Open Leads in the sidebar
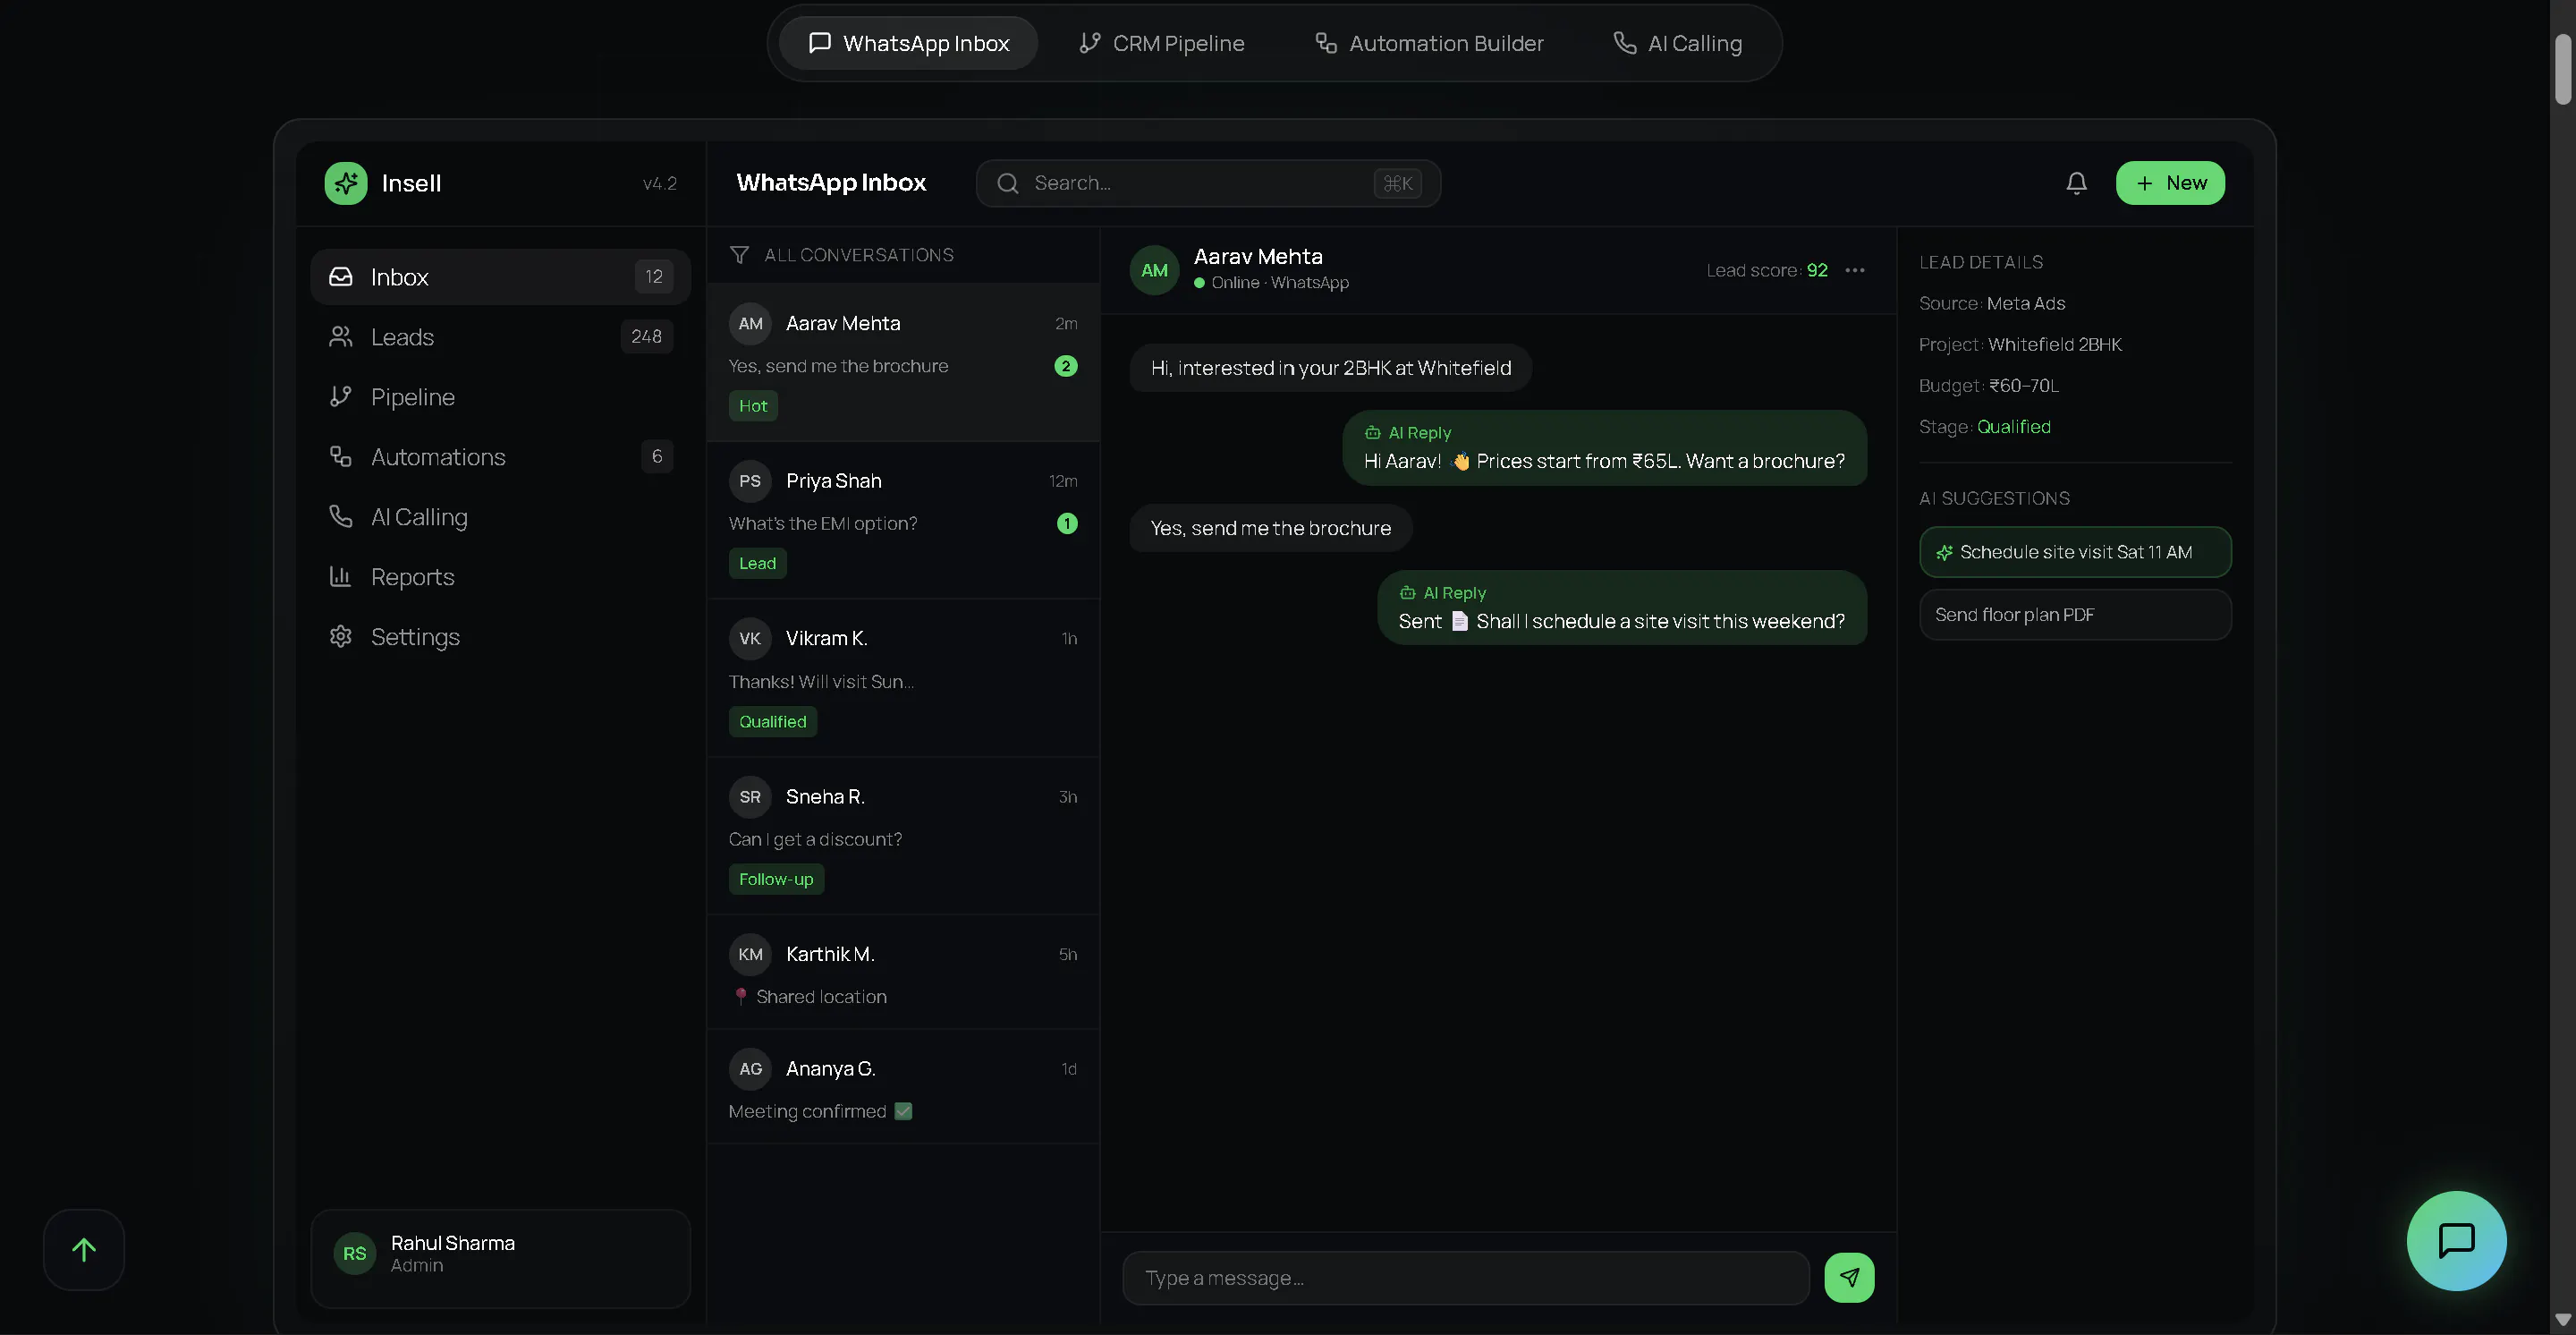This screenshot has width=2576, height=1335. point(500,337)
